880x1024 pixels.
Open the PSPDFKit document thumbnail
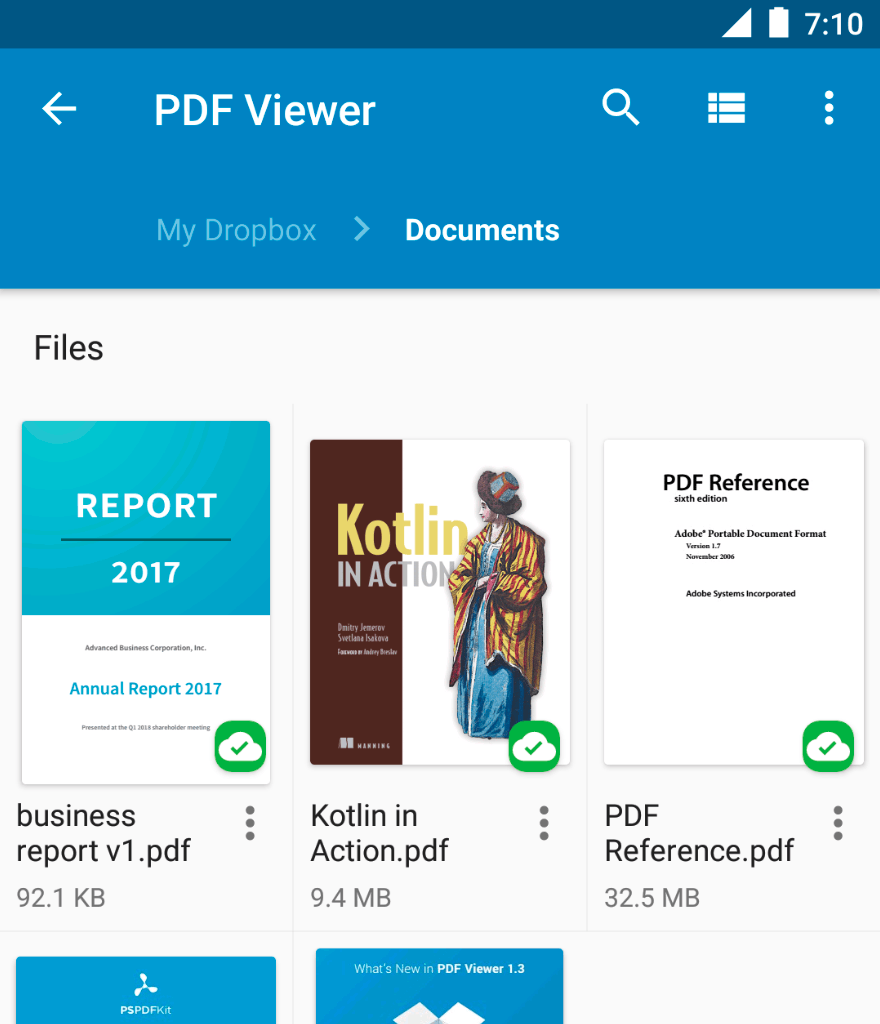pyautogui.click(x=146, y=990)
